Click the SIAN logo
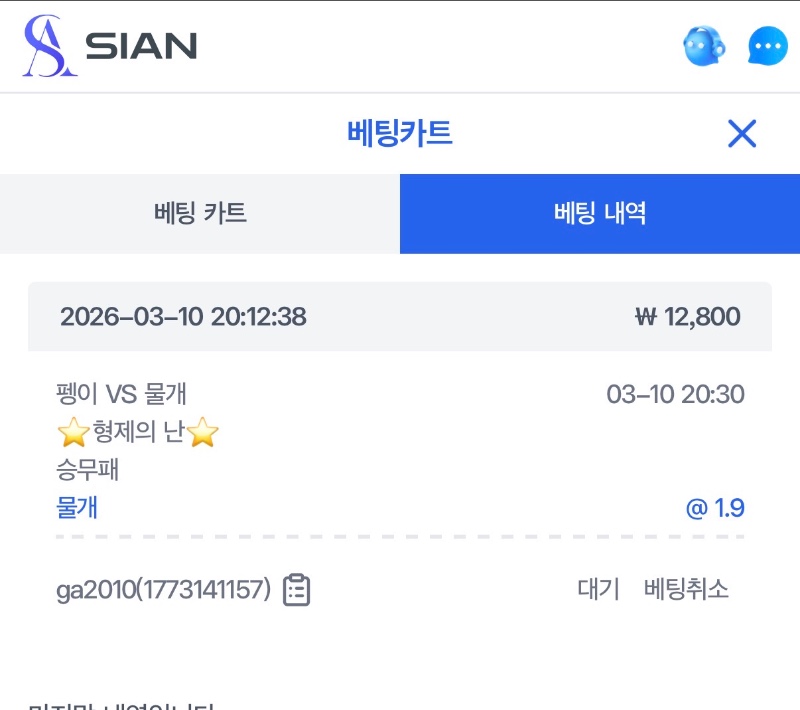The image size is (800, 710). tap(110, 46)
